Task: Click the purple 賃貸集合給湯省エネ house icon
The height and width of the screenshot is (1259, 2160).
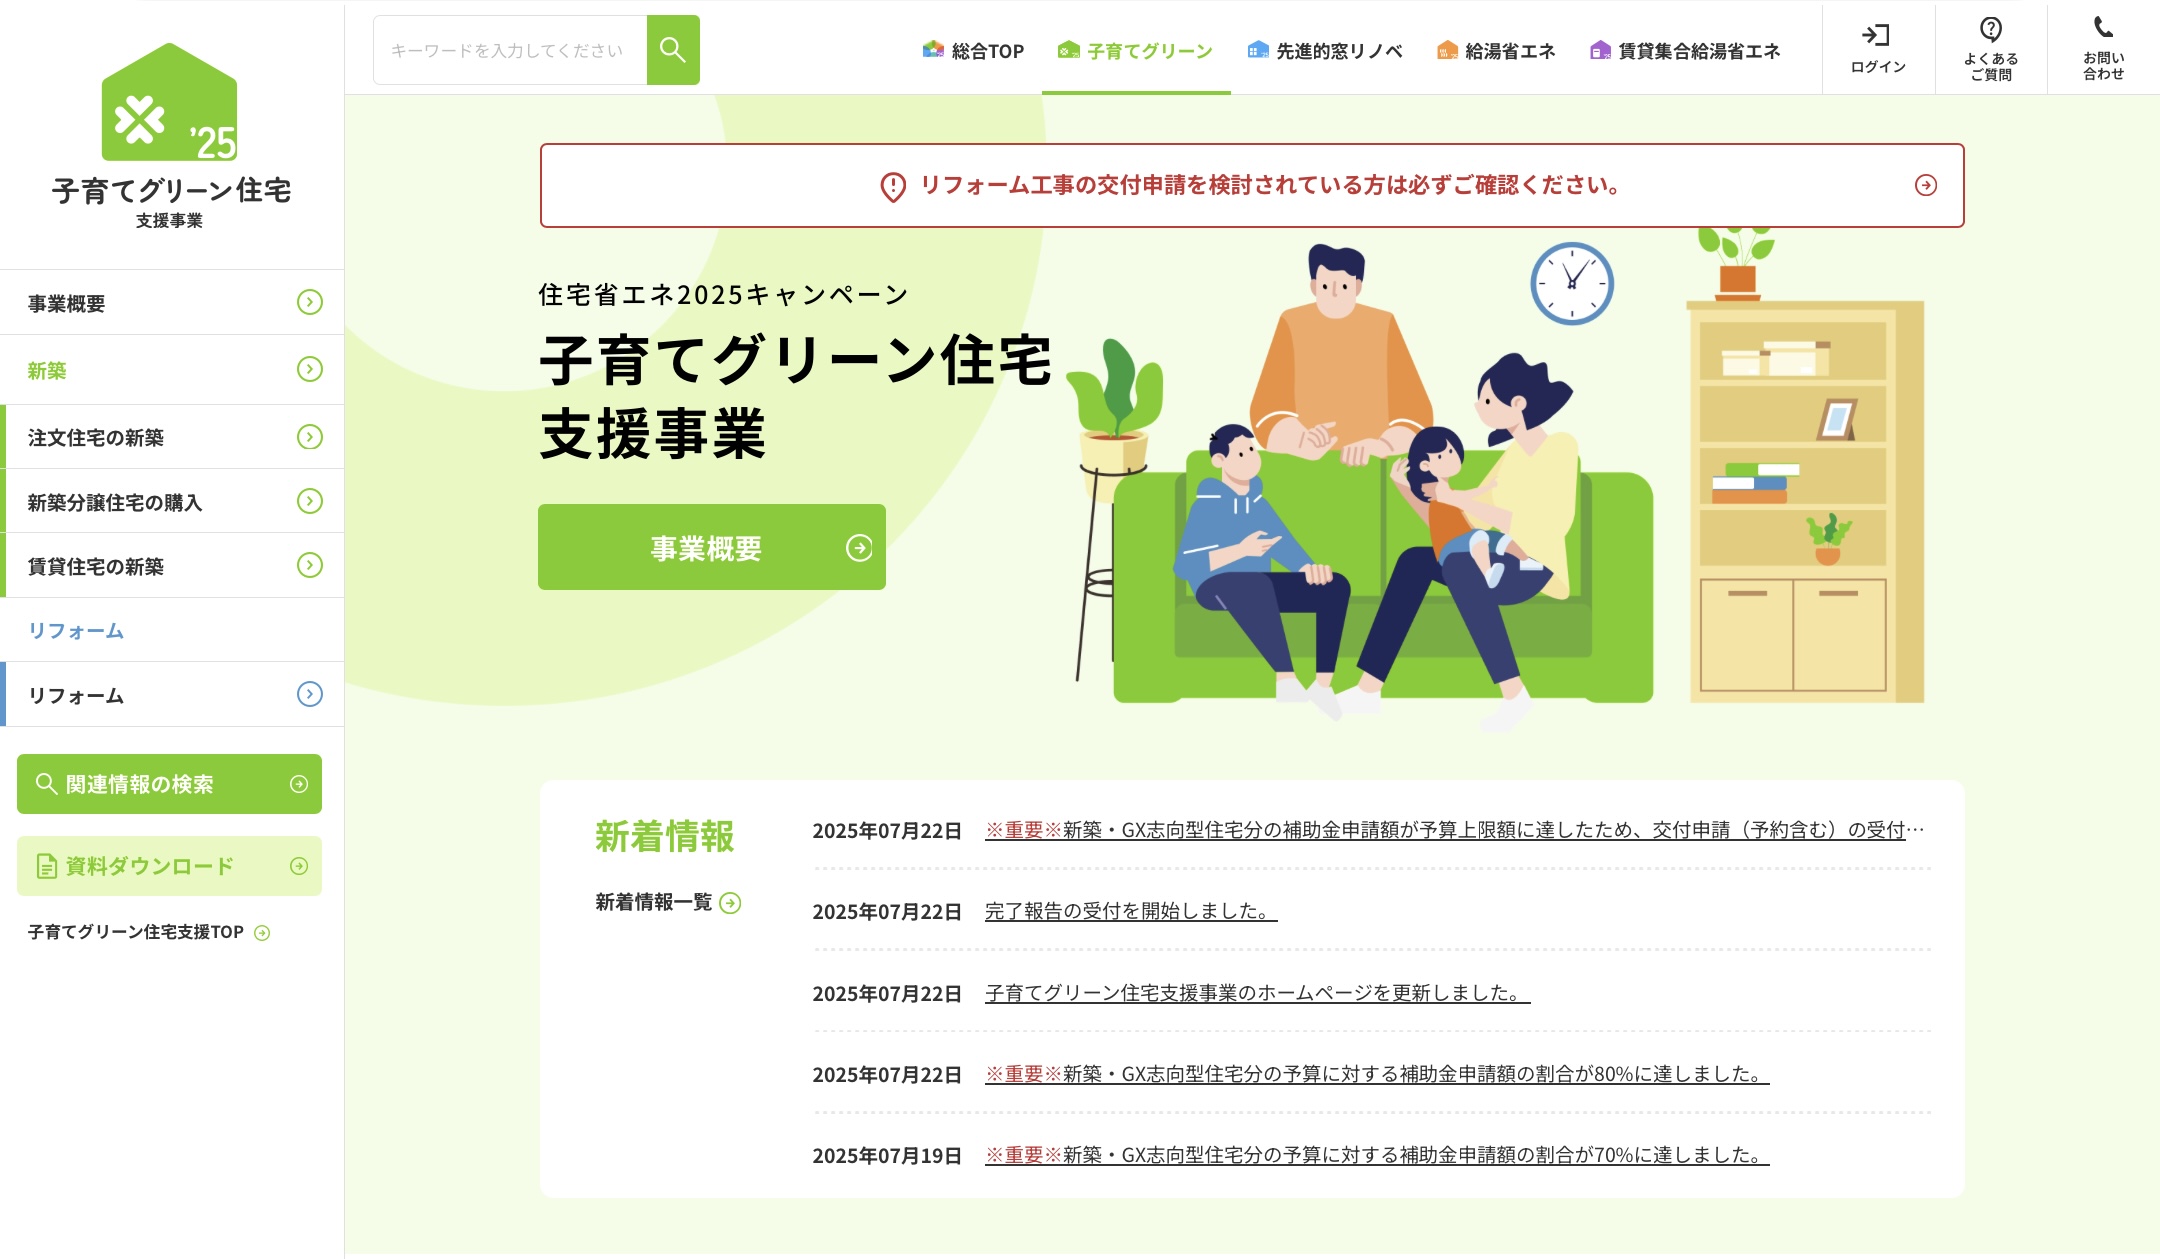Action: pyautogui.click(x=1600, y=49)
